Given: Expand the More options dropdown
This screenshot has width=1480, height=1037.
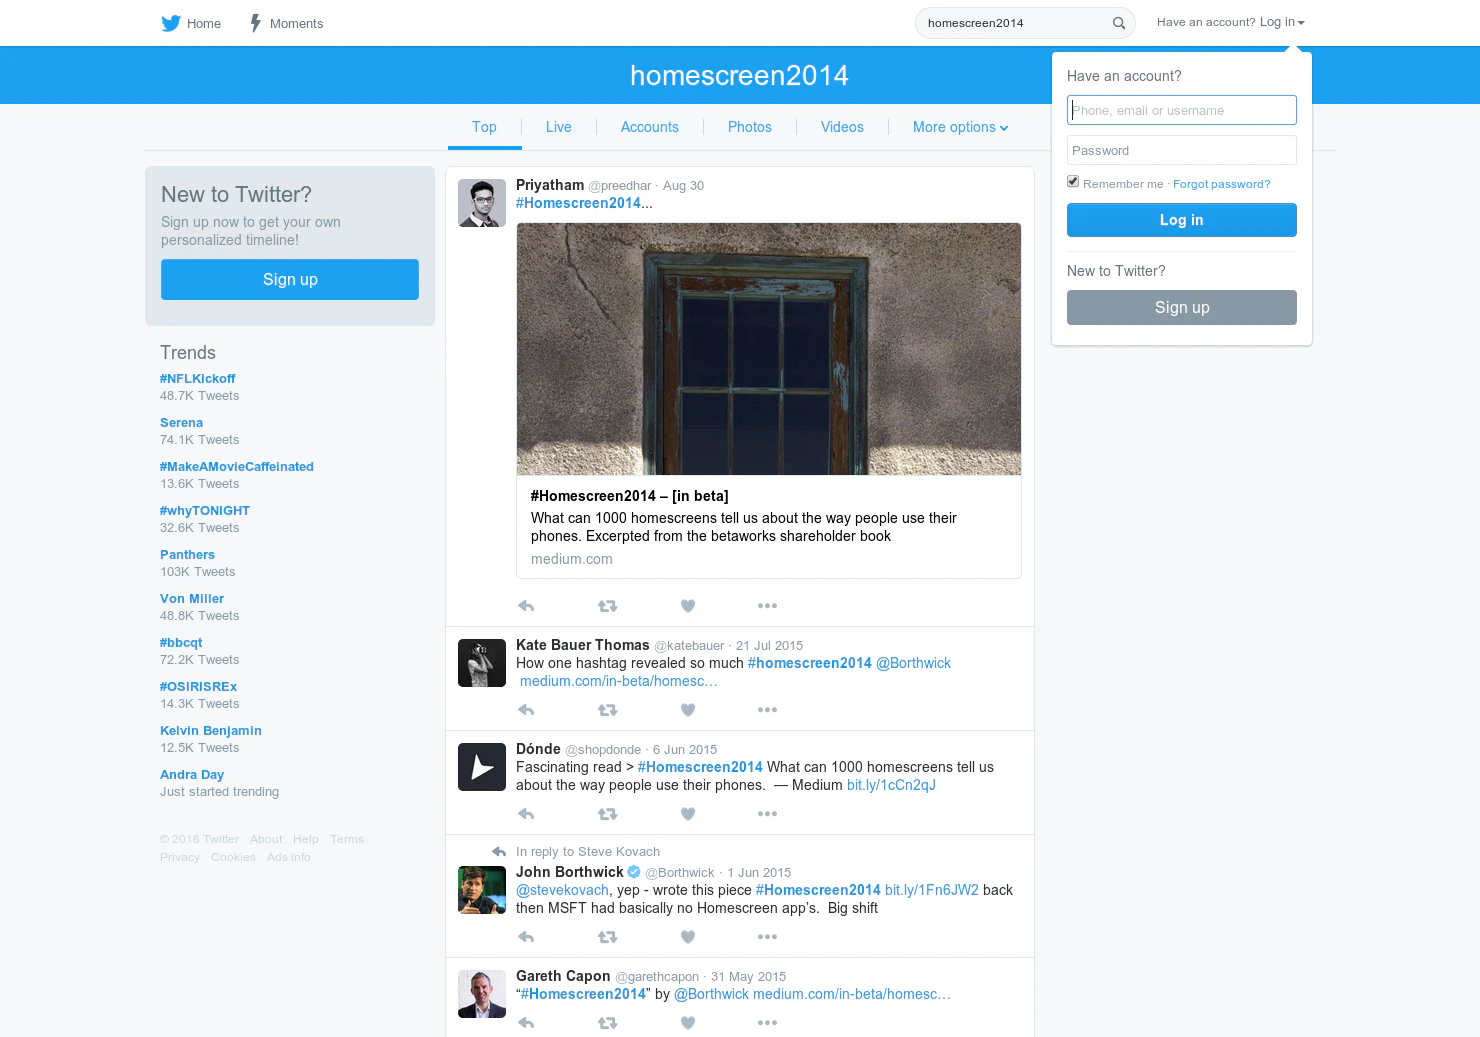Looking at the screenshot, I should pos(960,127).
